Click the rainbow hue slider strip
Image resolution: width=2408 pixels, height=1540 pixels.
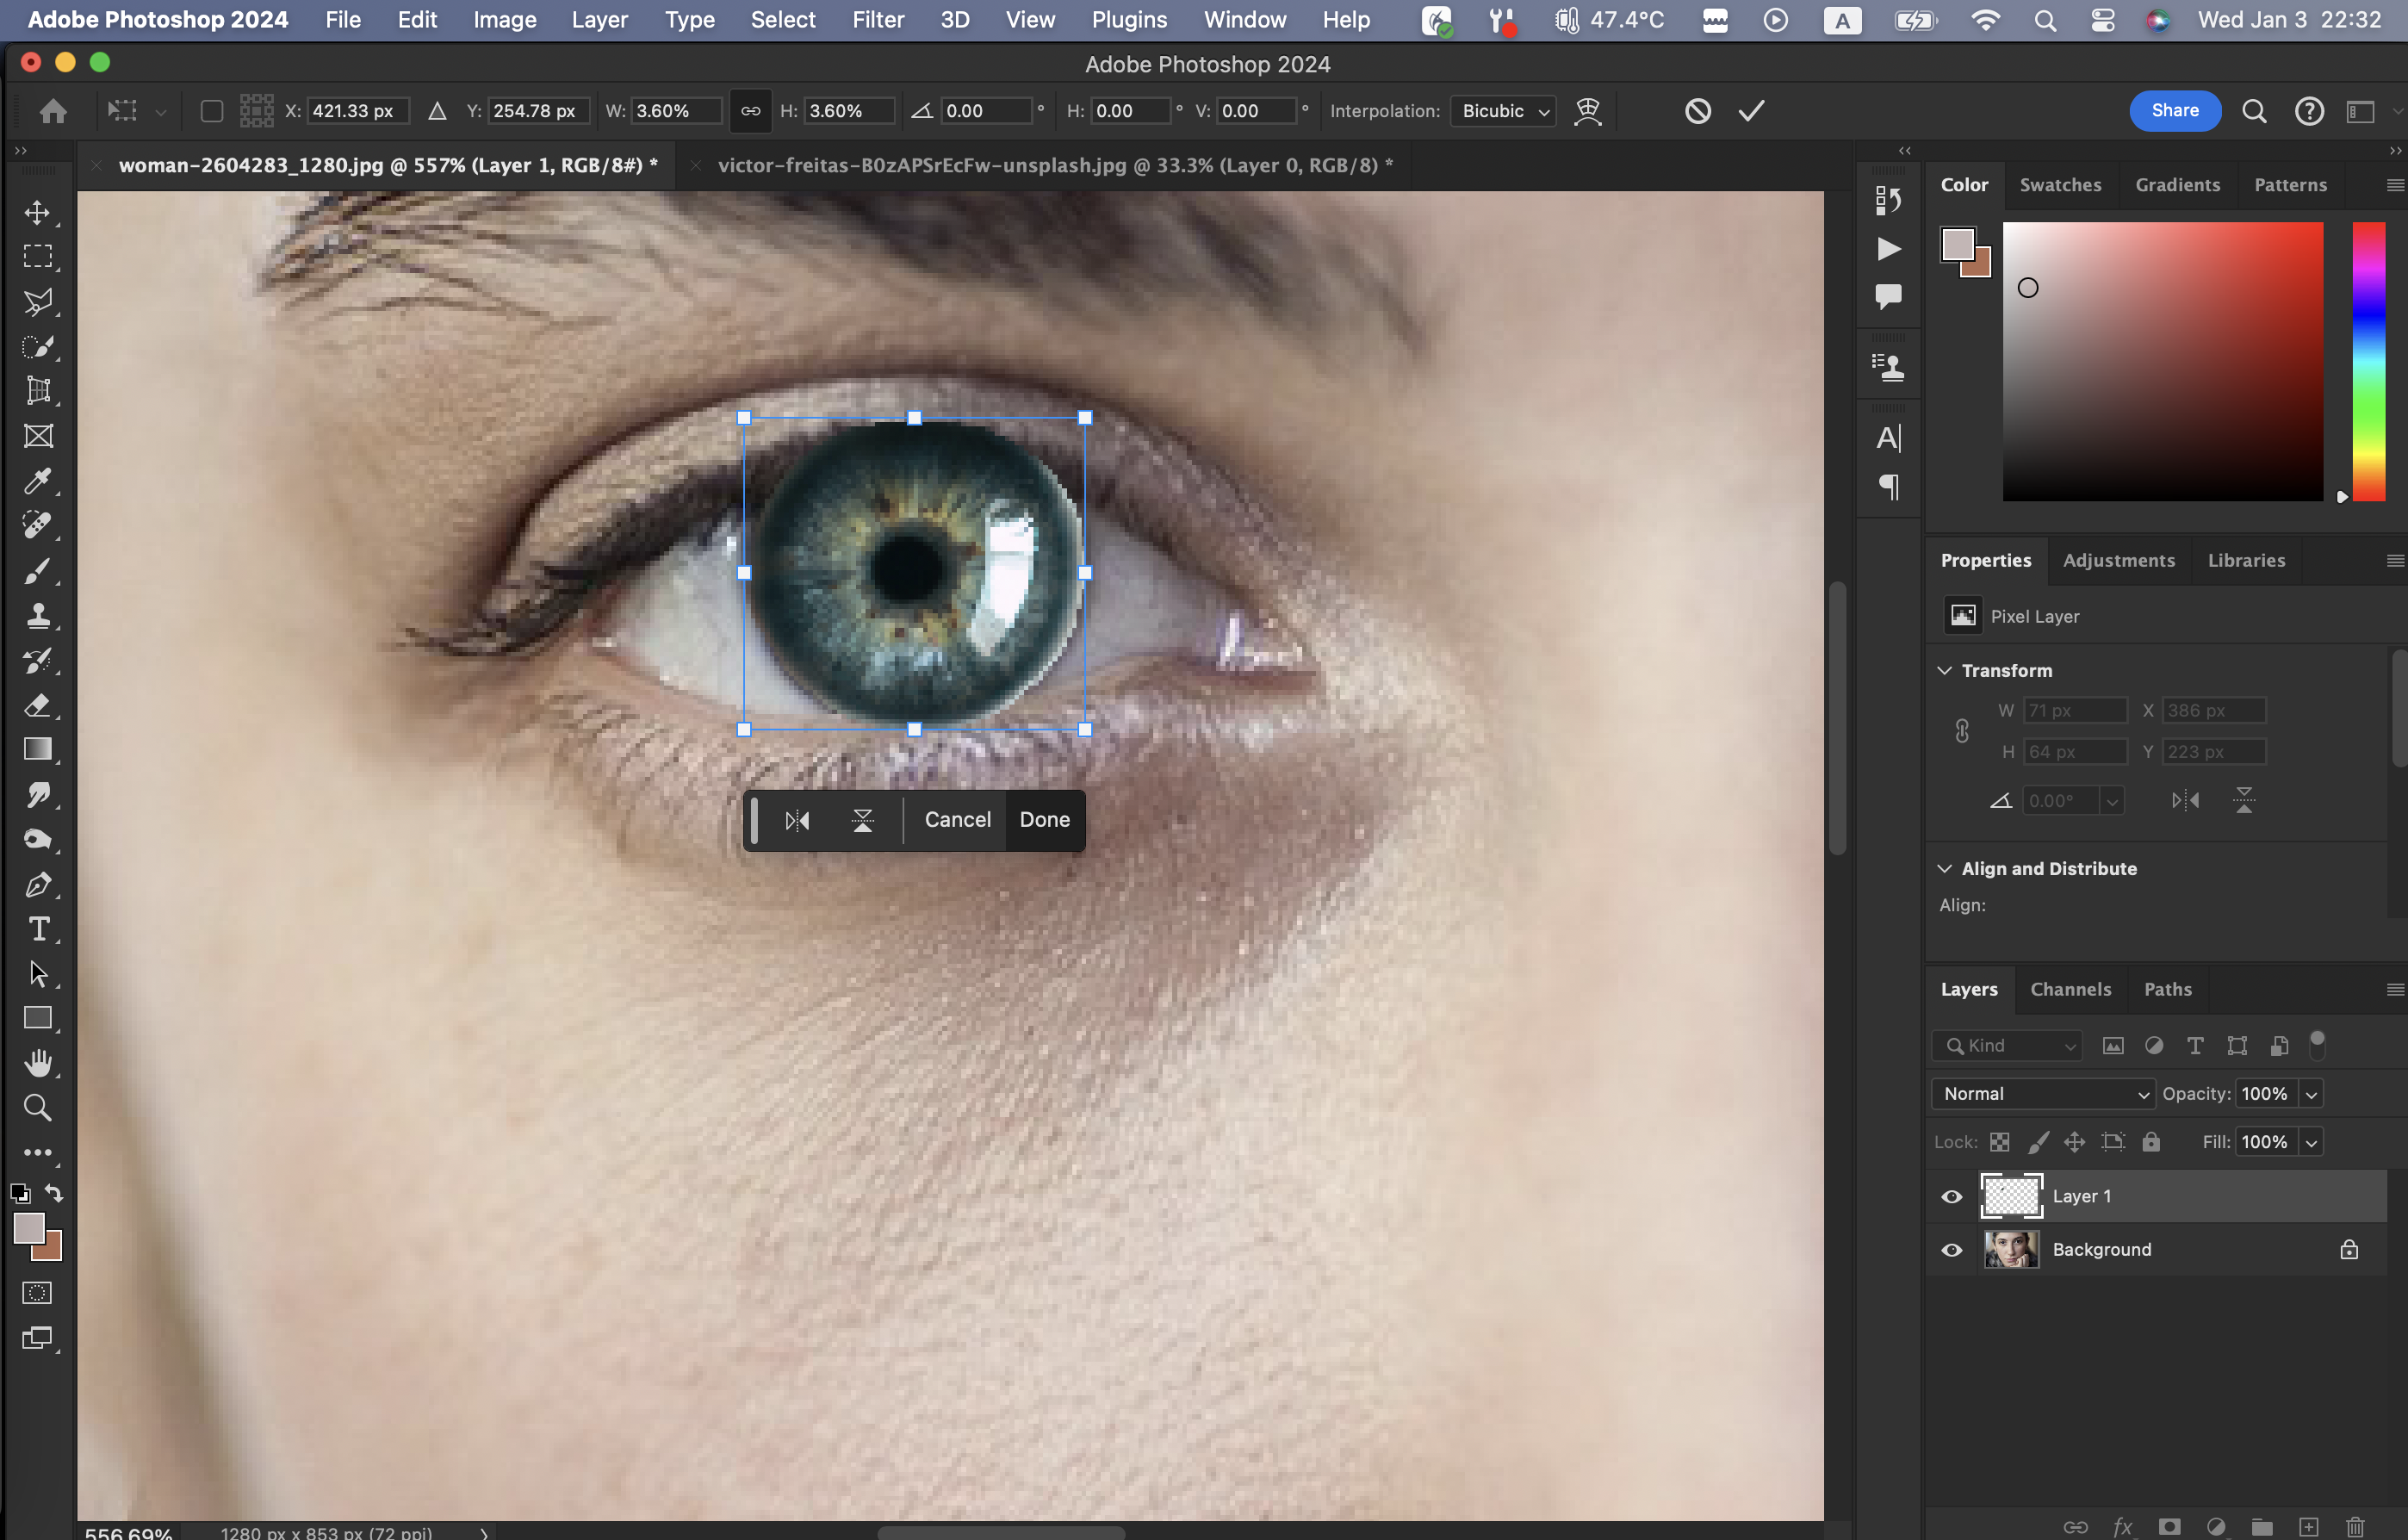tap(2368, 360)
